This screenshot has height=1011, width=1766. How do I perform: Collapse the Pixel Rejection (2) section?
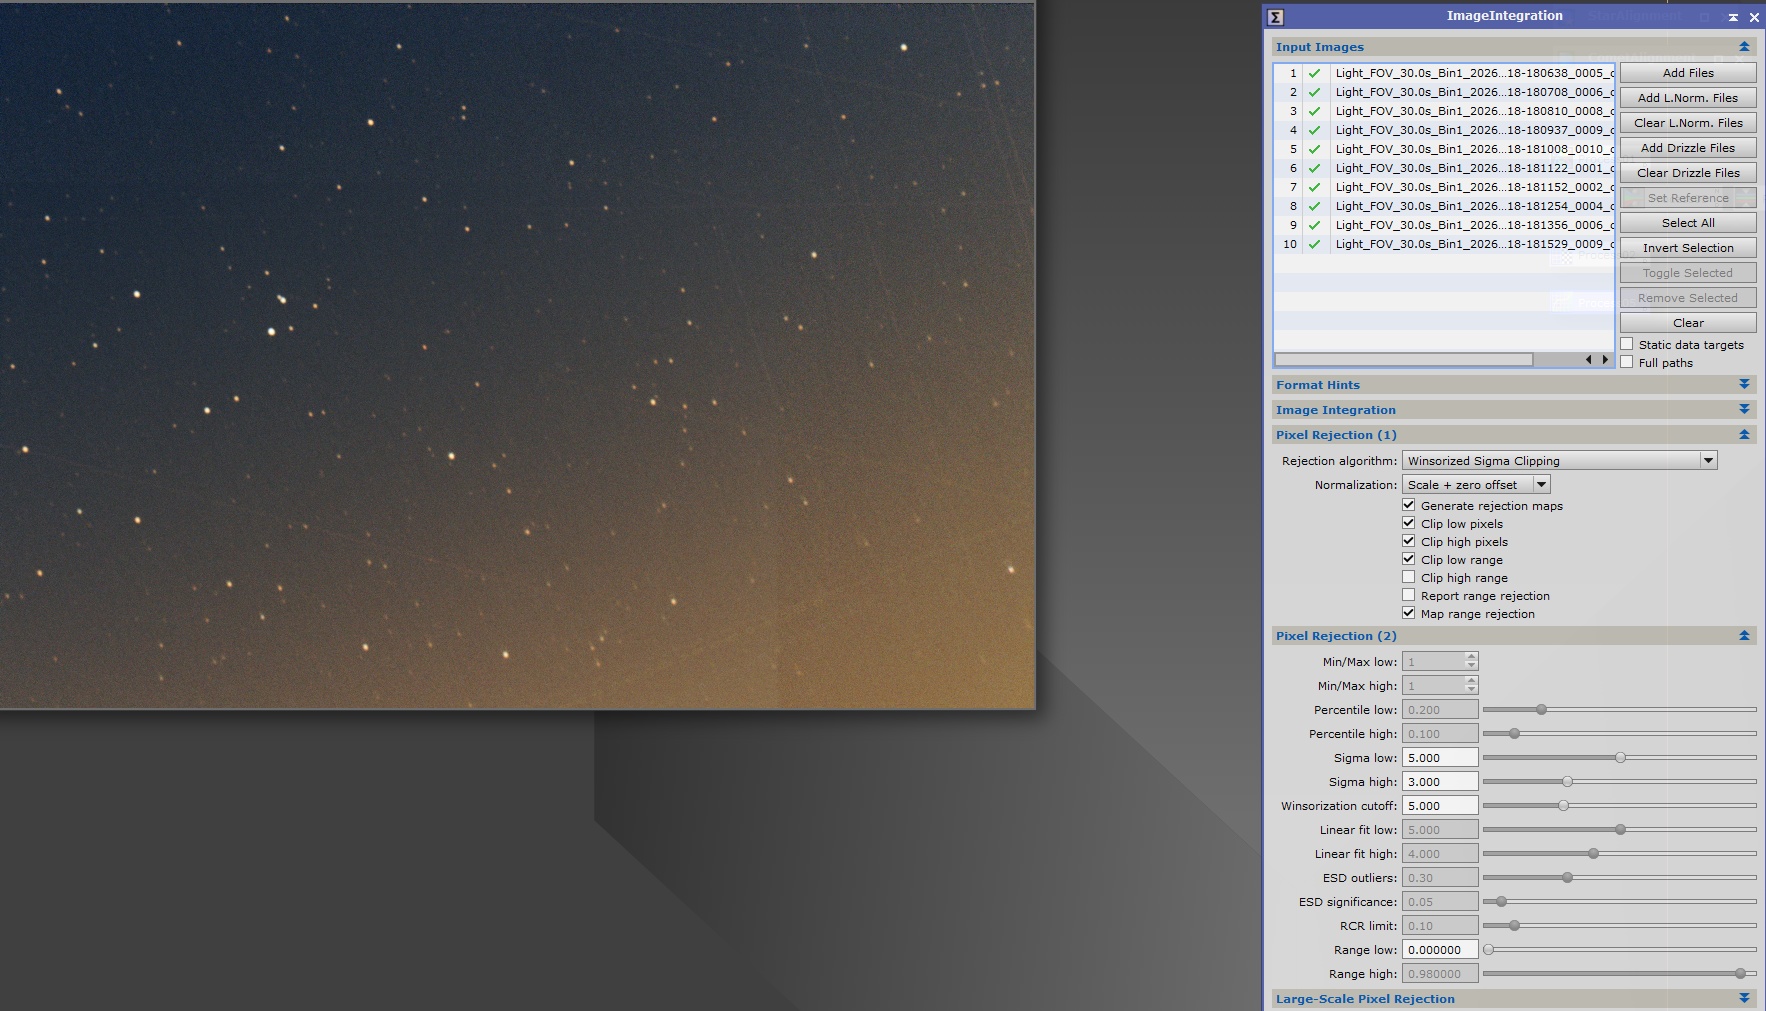coord(1744,636)
